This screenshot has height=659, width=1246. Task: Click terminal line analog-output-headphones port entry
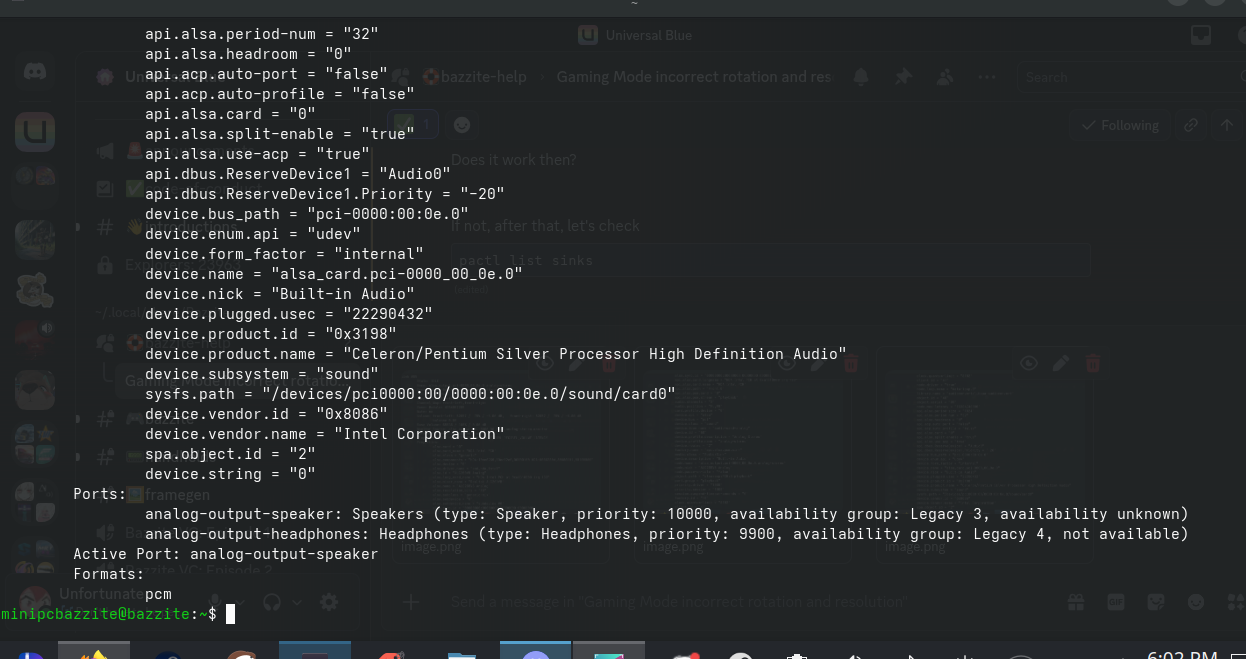point(667,533)
